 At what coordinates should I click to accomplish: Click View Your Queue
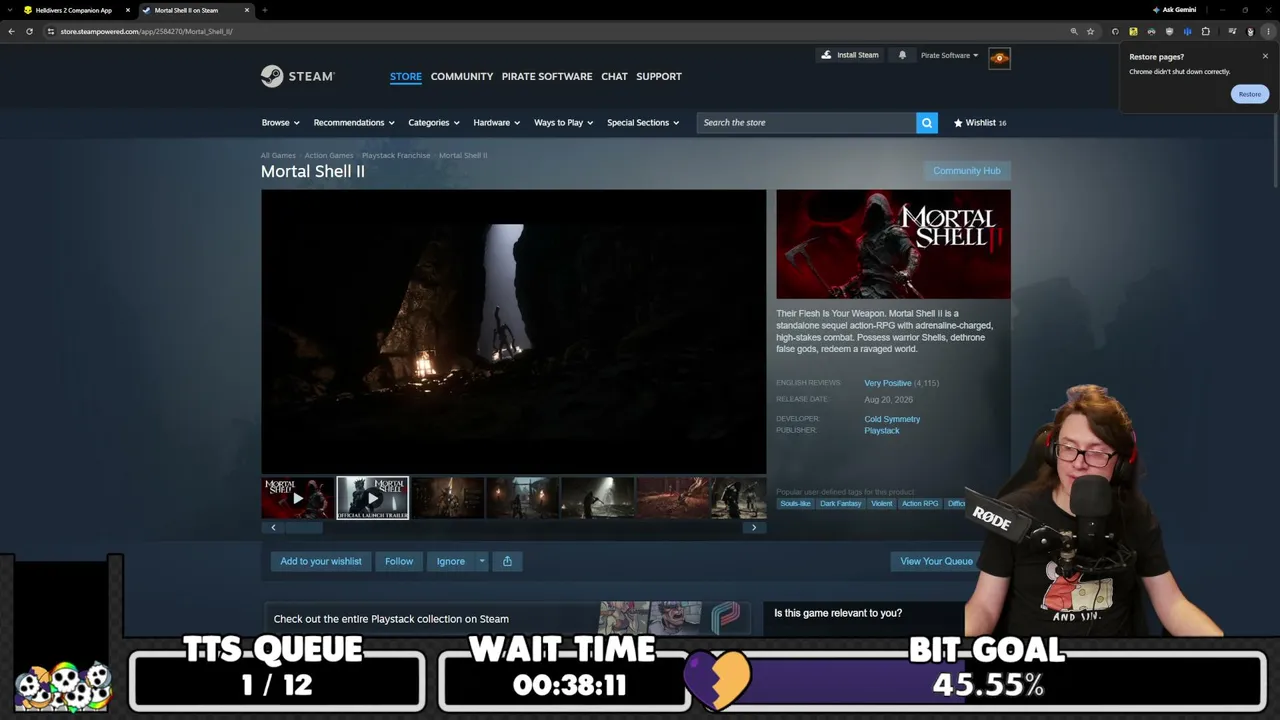936,561
